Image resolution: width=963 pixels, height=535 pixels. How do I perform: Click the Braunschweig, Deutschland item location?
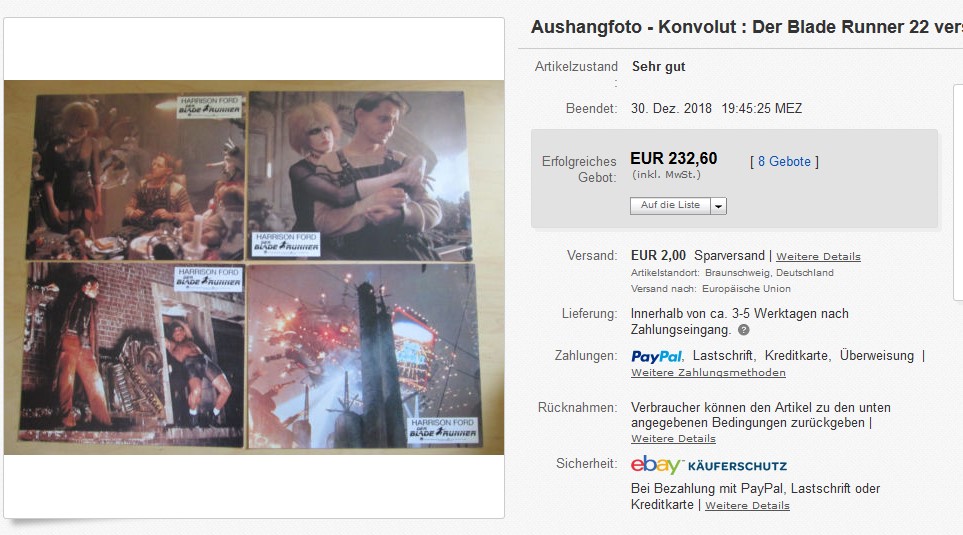click(x=769, y=273)
